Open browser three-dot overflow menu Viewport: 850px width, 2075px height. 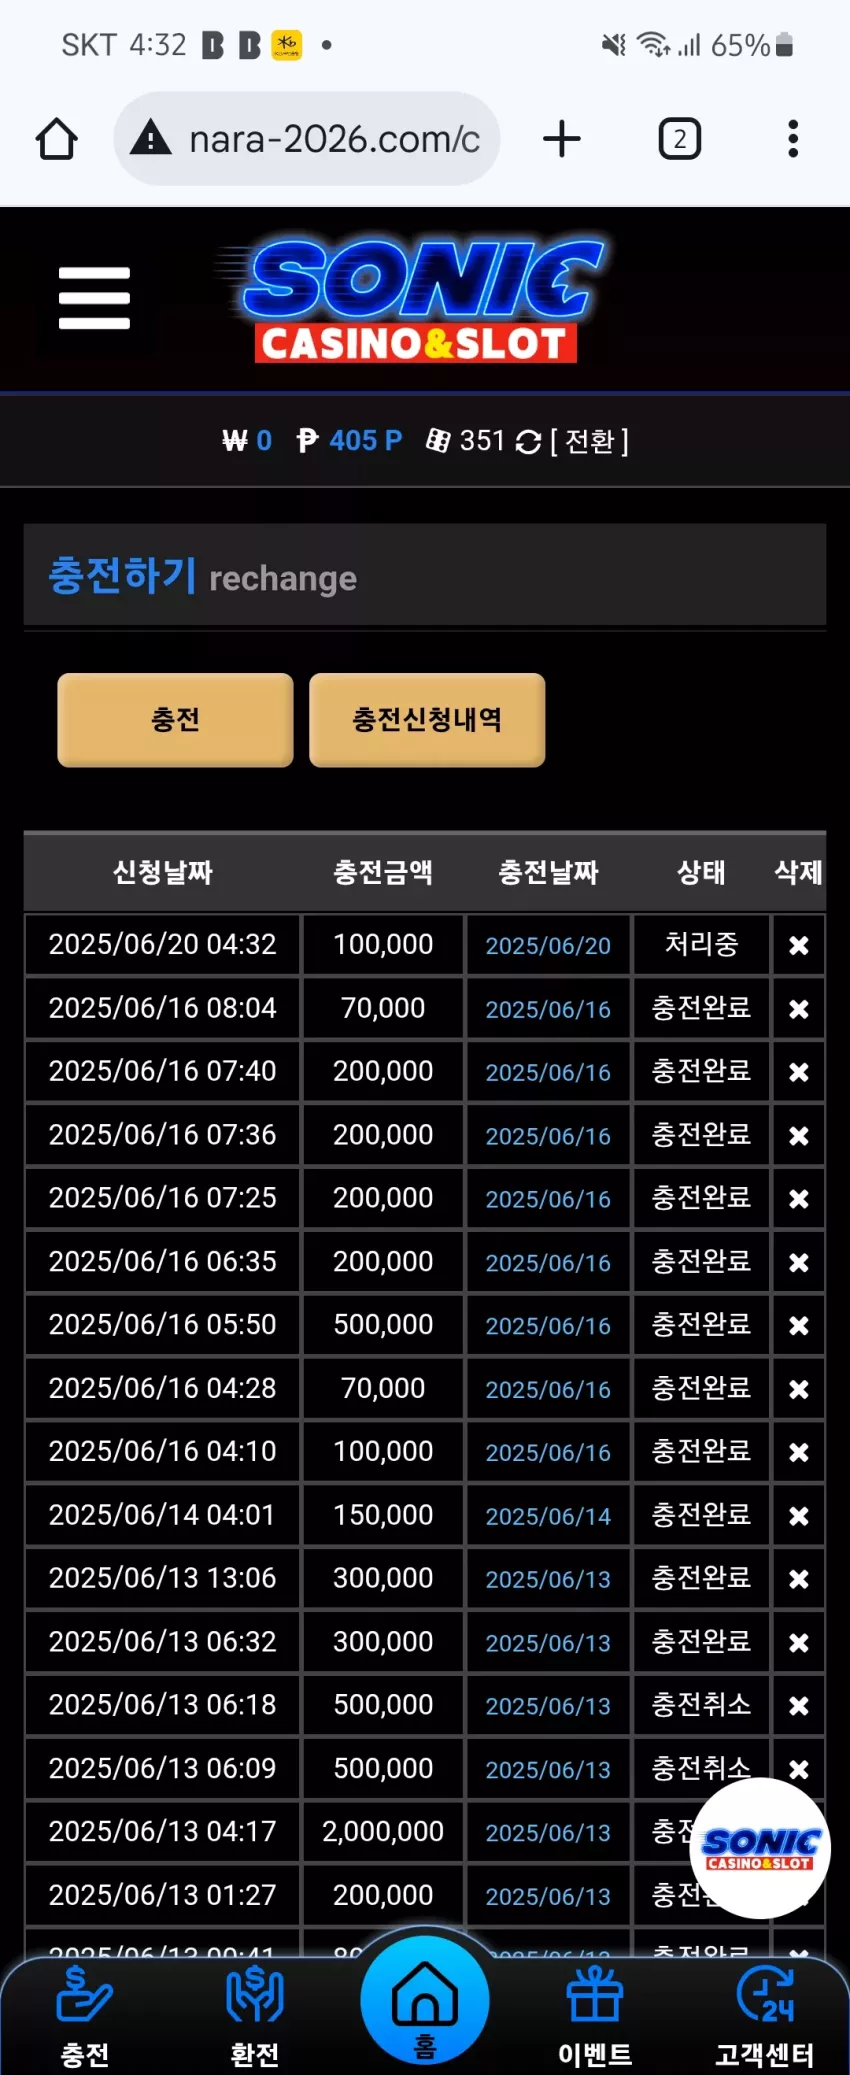point(793,139)
